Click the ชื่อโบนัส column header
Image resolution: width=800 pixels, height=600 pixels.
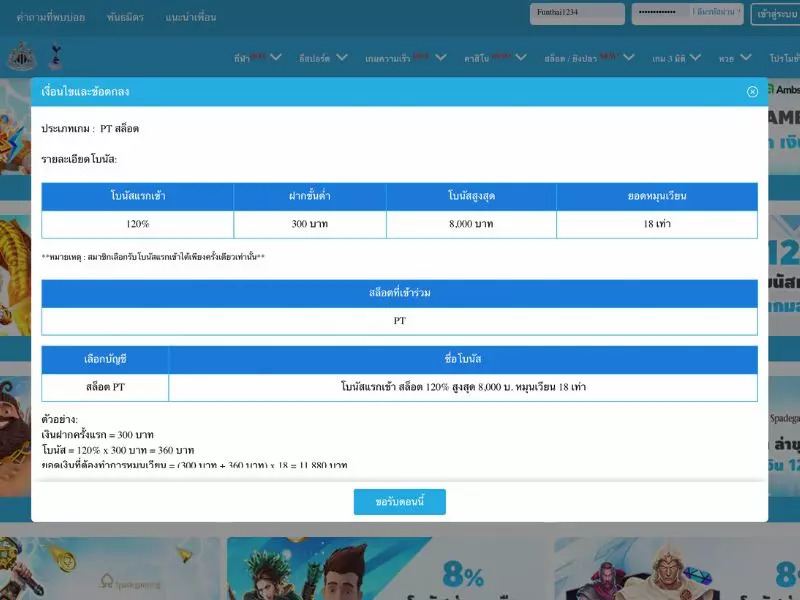point(463,360)
